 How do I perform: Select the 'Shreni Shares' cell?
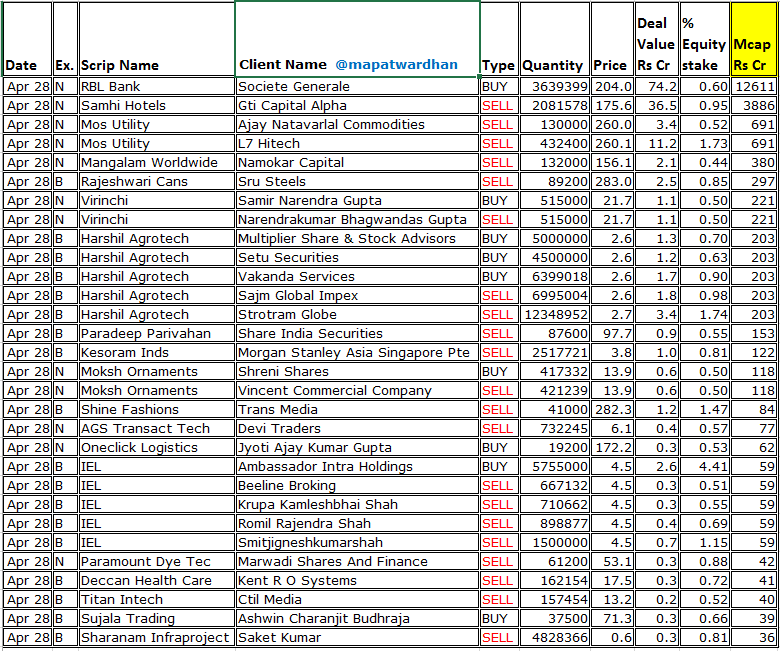(357, 372)
